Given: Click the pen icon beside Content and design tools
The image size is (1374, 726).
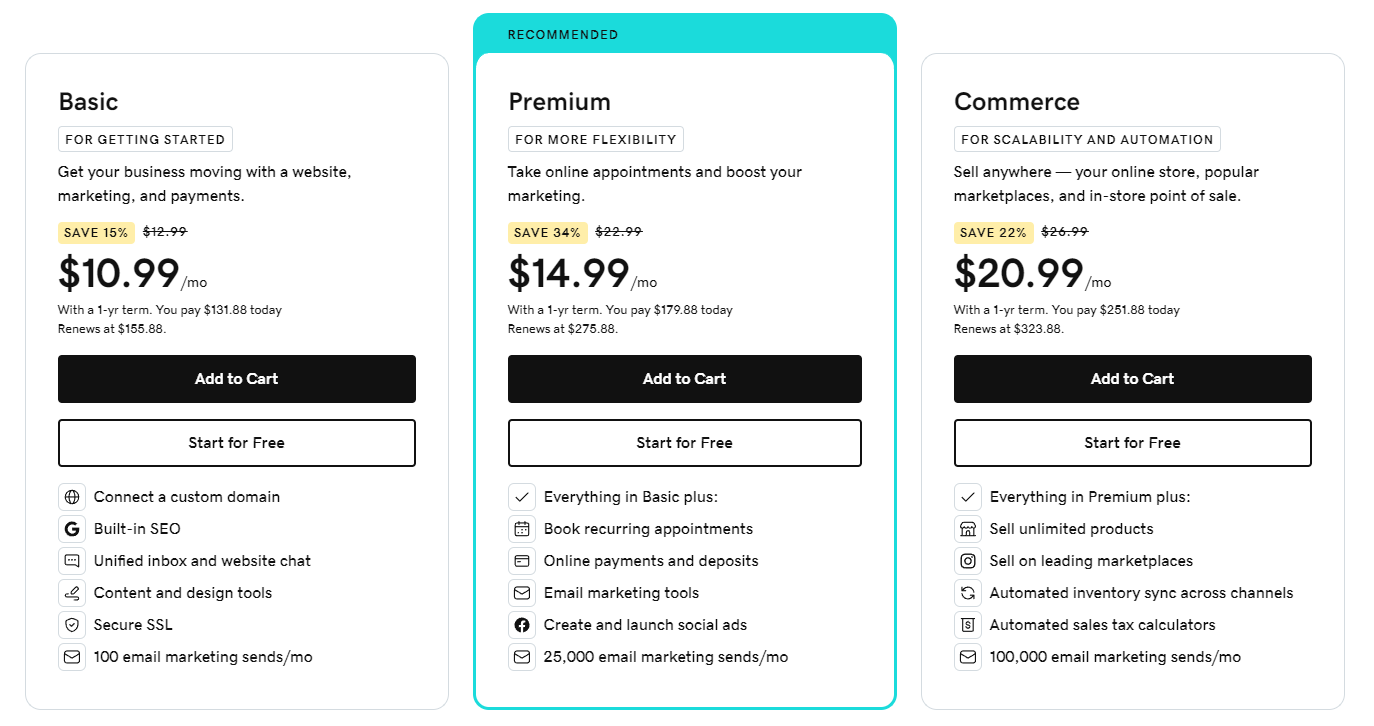Looking at the screenshot, I should [x=71, y=593].
